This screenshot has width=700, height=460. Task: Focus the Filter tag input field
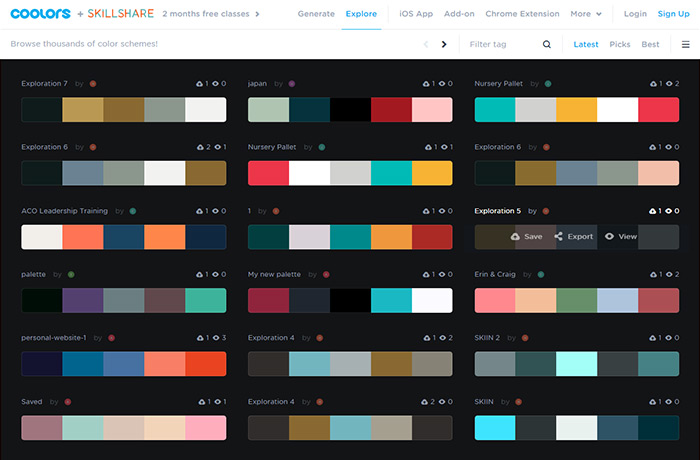(502, 44)
